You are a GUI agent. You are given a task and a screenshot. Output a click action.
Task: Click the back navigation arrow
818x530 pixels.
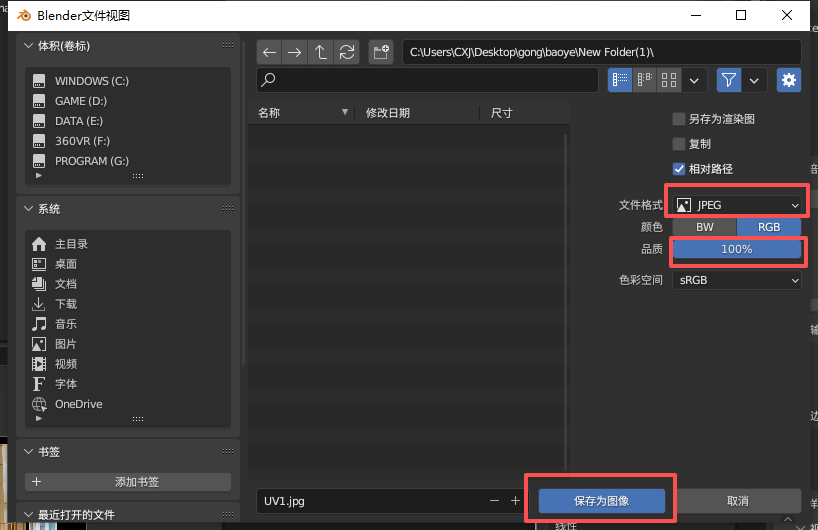(x=269, y=52)
